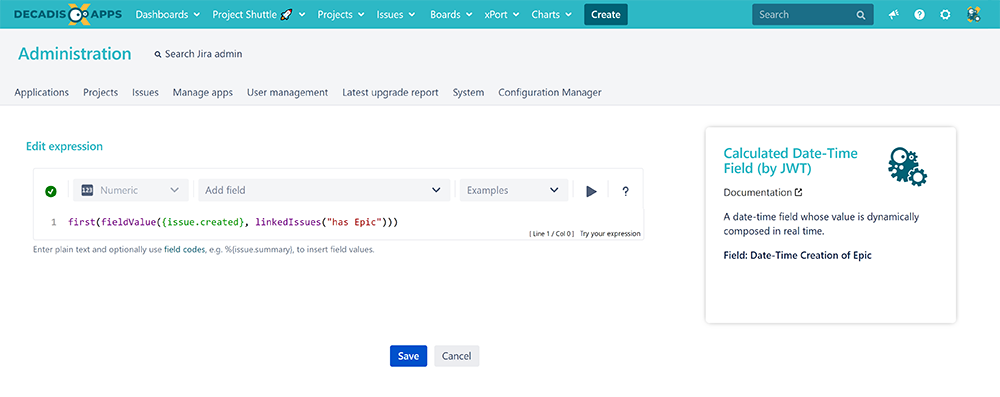Switch to the User management tab

(x=288, y=93)
